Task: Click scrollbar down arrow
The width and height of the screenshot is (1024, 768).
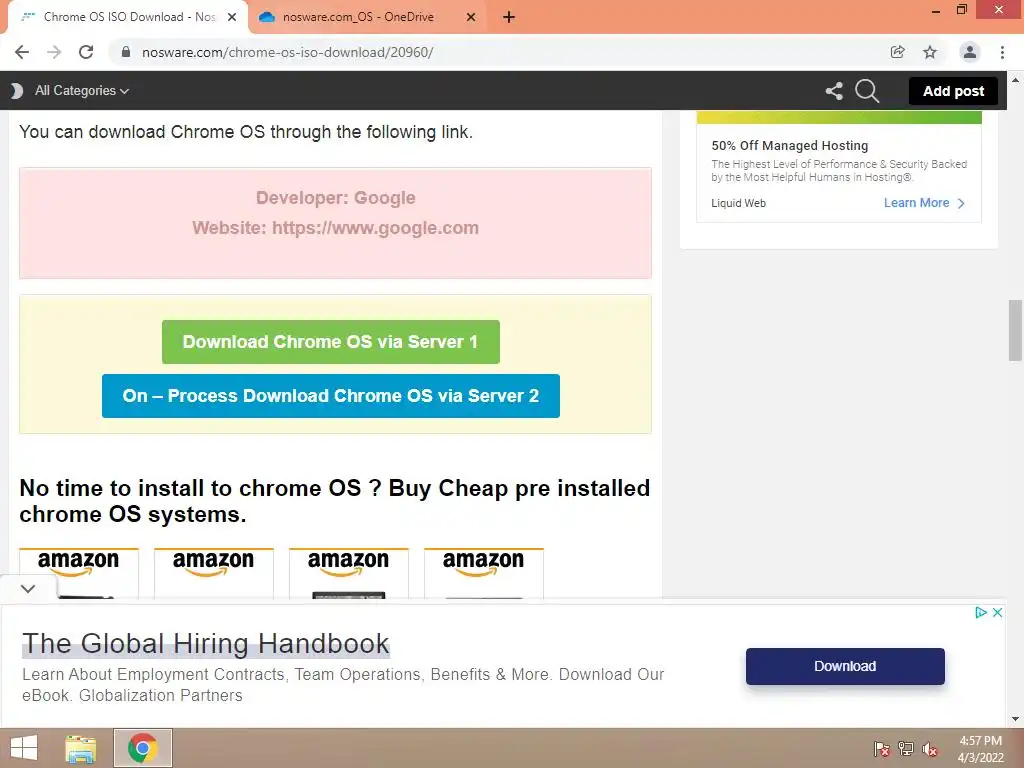Action: pos(1015,719)
